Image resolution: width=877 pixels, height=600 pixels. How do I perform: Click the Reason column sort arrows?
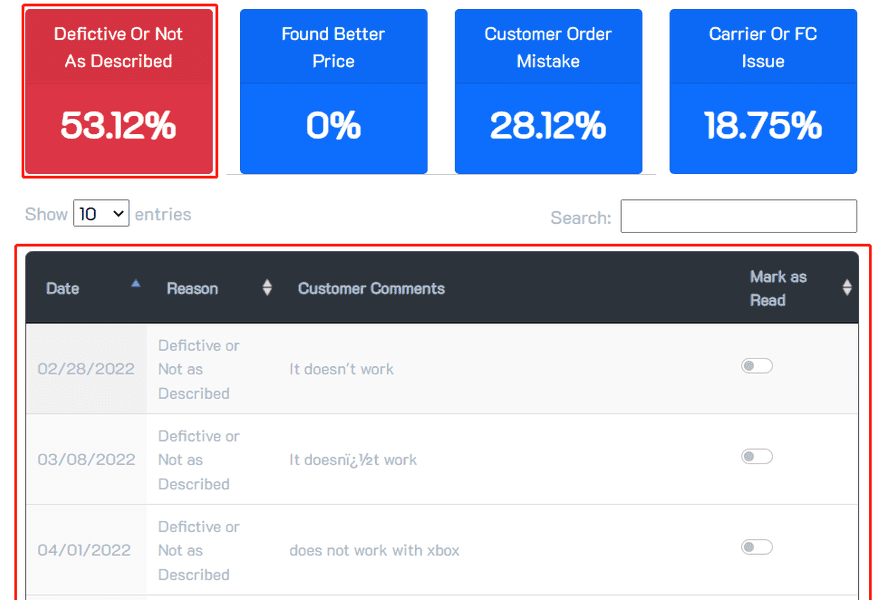[267, 288]
